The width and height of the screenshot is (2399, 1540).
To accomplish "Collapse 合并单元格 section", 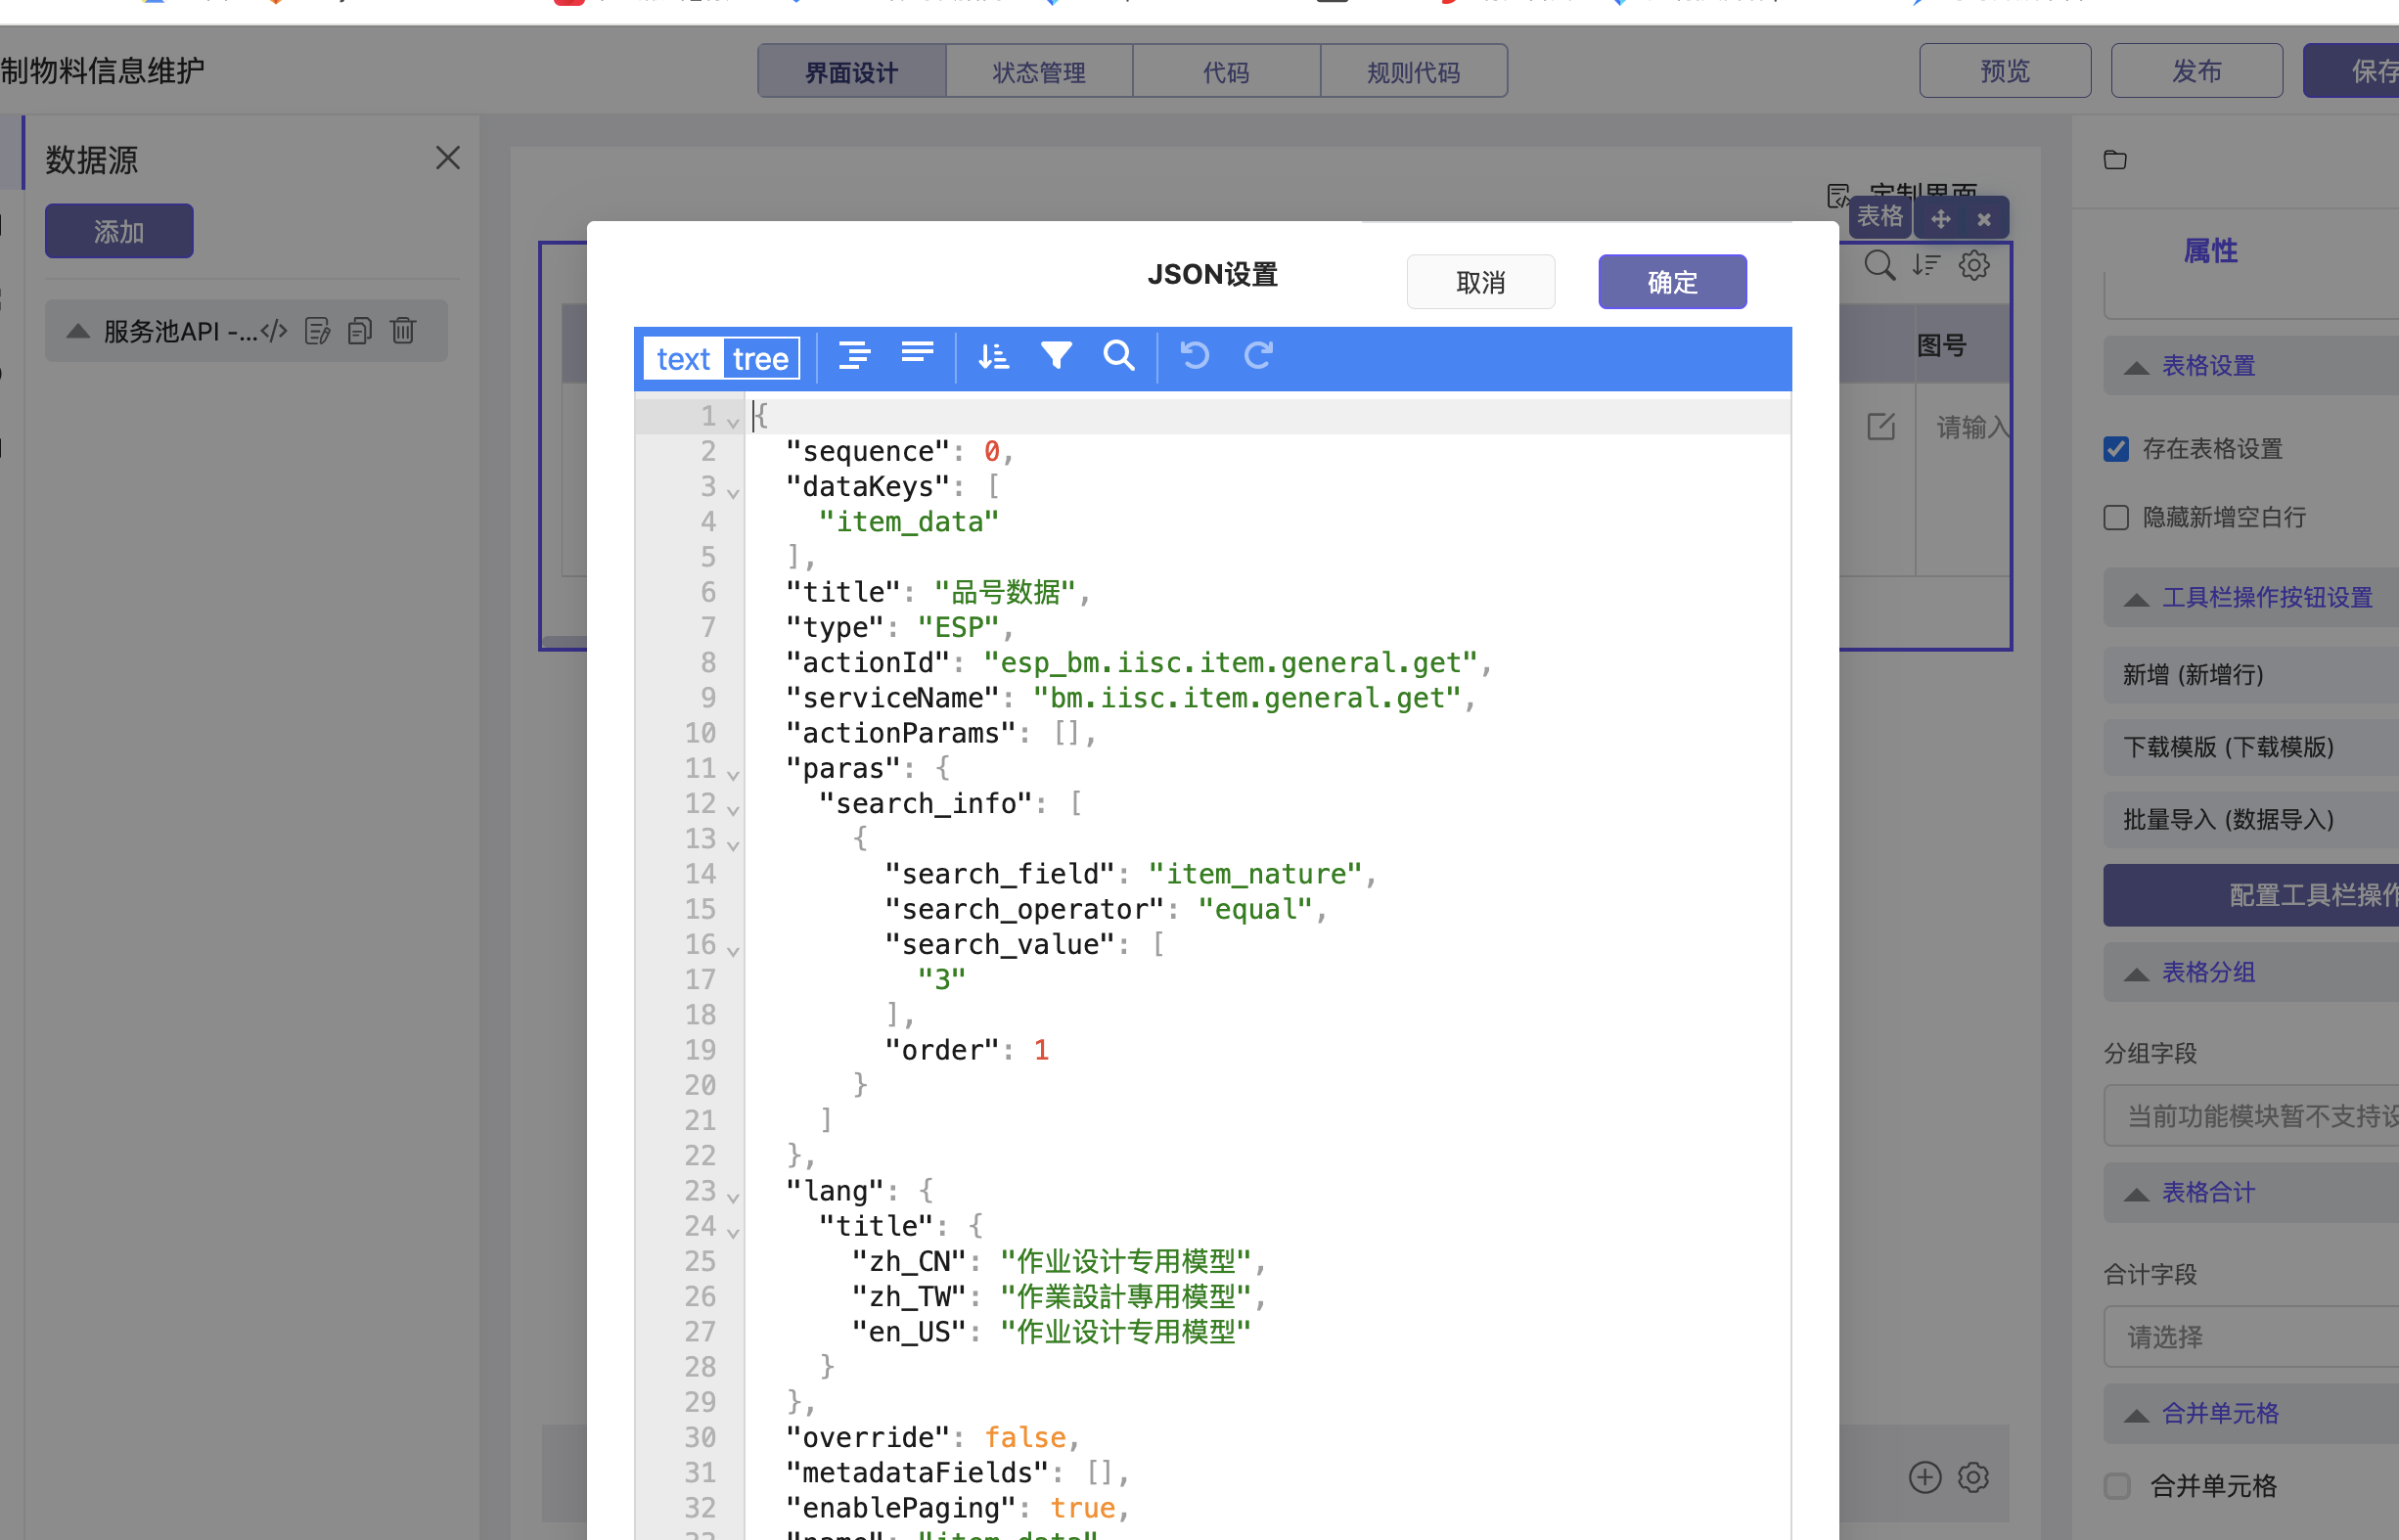I will click(x=2137, y=1415).
